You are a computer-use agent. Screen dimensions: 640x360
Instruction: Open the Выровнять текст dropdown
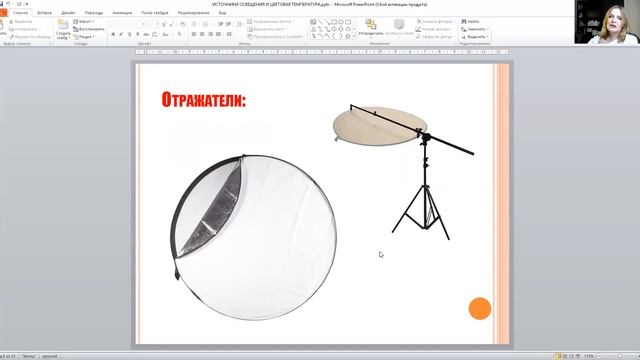pyautogui.click(x=267, y=29)
